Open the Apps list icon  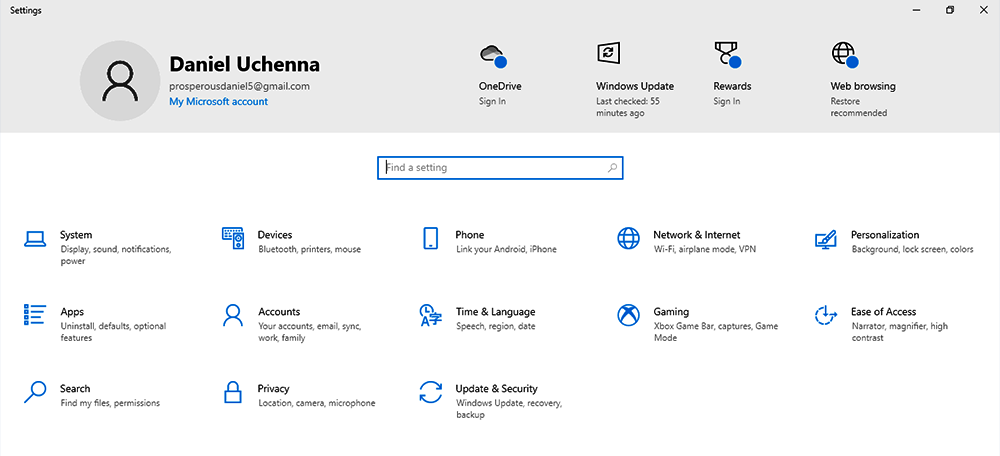pyautogui.click(x=35, y=315)
